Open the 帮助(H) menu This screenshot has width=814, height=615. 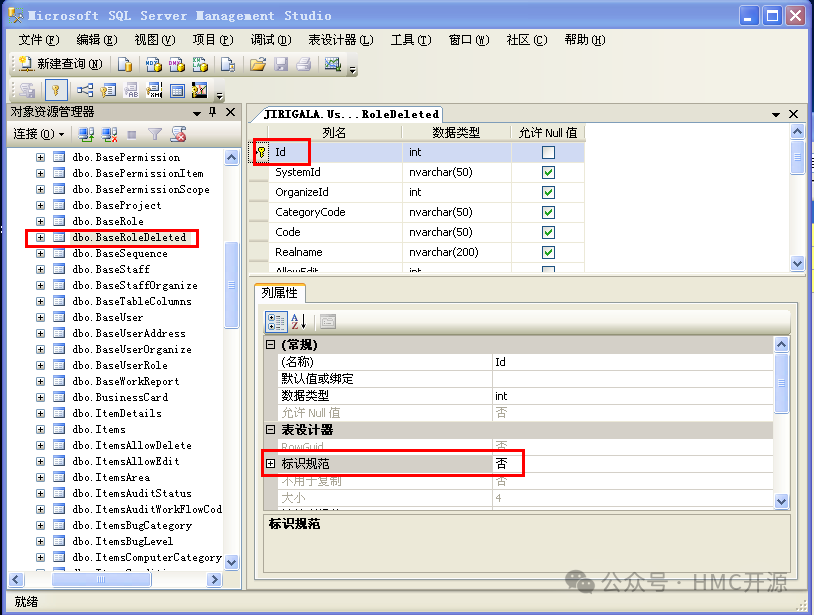[585, 40]
